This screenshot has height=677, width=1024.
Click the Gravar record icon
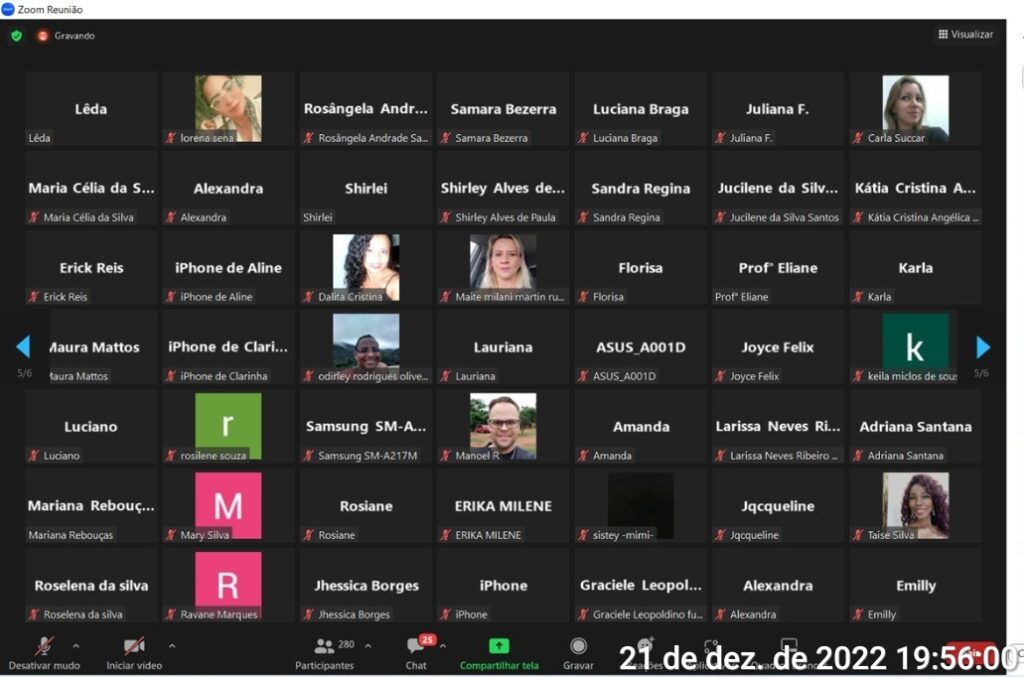click(x=578, y=646)
